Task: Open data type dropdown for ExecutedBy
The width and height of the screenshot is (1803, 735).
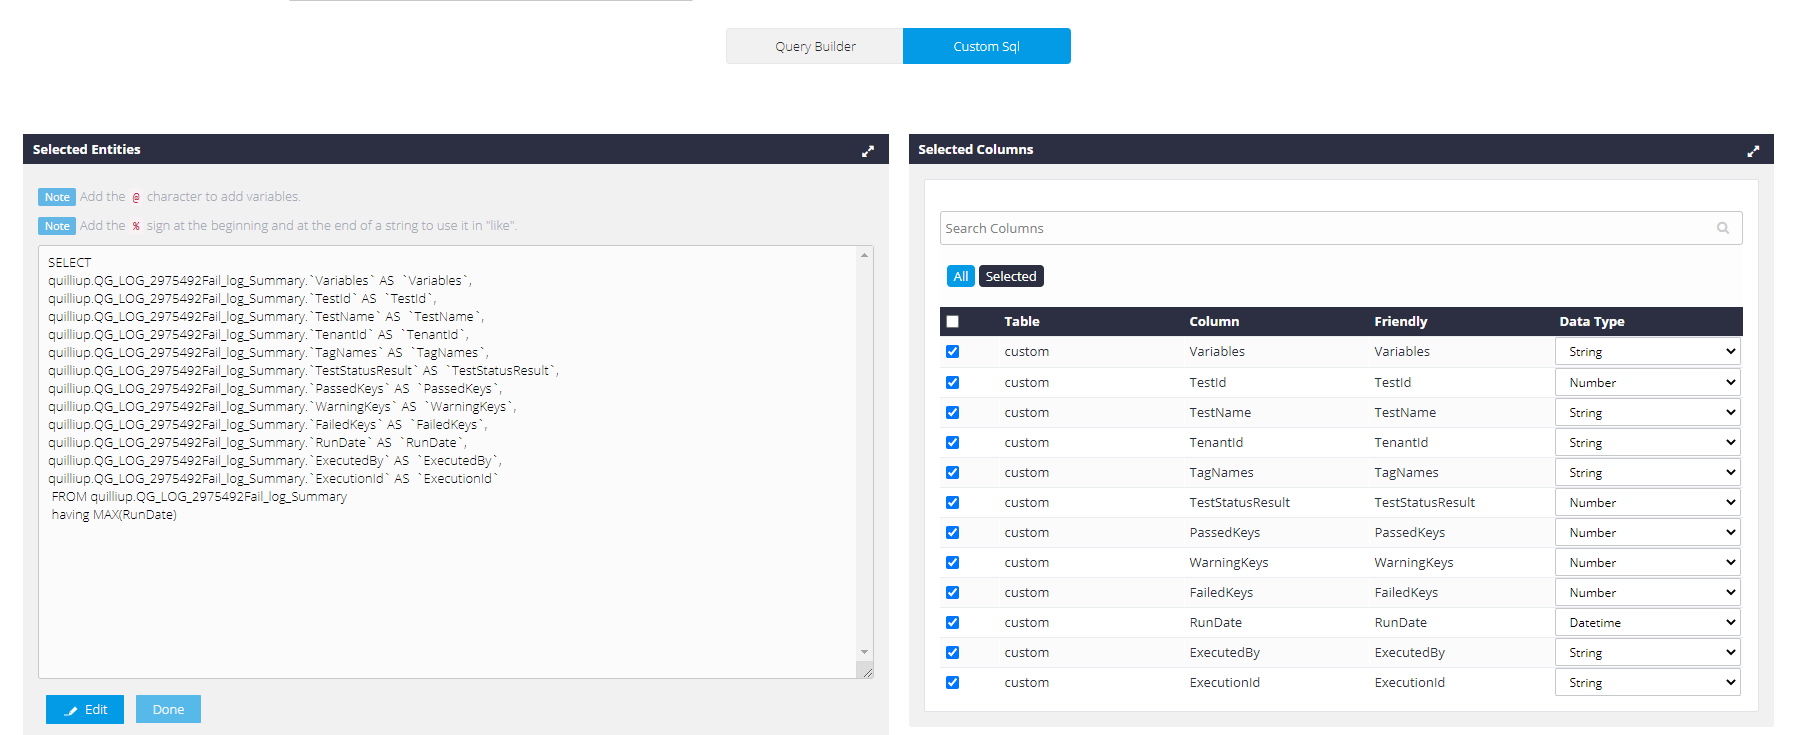Action: tap(1647, 652)
